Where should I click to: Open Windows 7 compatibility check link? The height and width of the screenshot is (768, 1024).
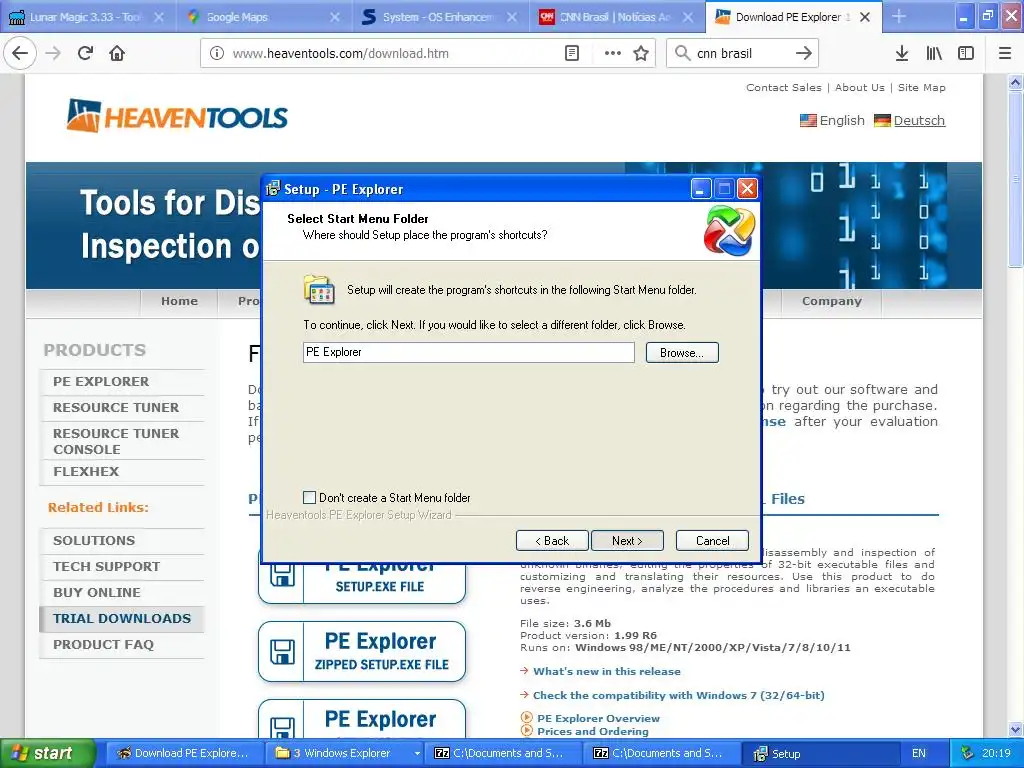pyautogui.click(x=679, y=696)
